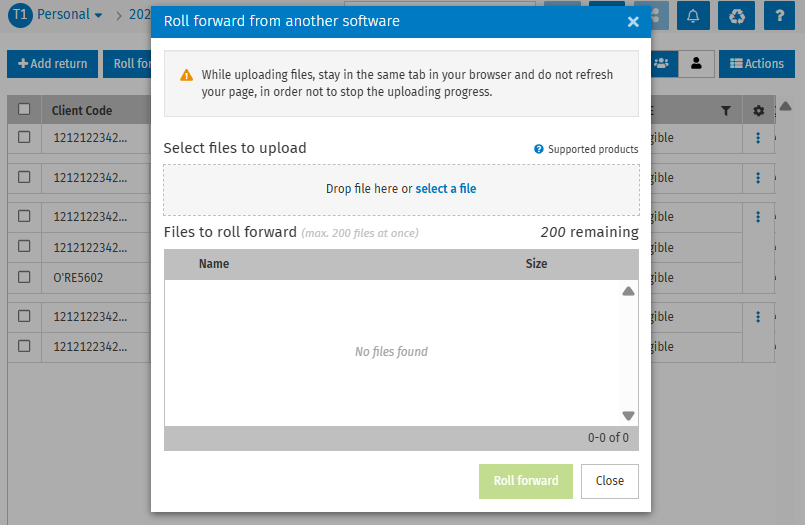Open the Actions menu
This screenshot has width=805, height=525.
pyautogui.click(x=757, y=64)
